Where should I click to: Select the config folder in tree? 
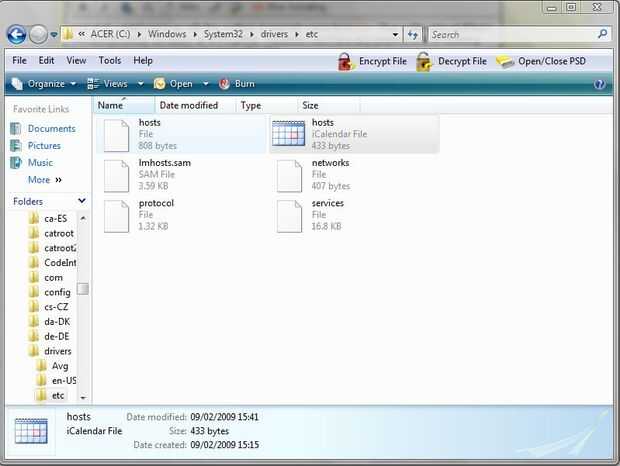50,292
